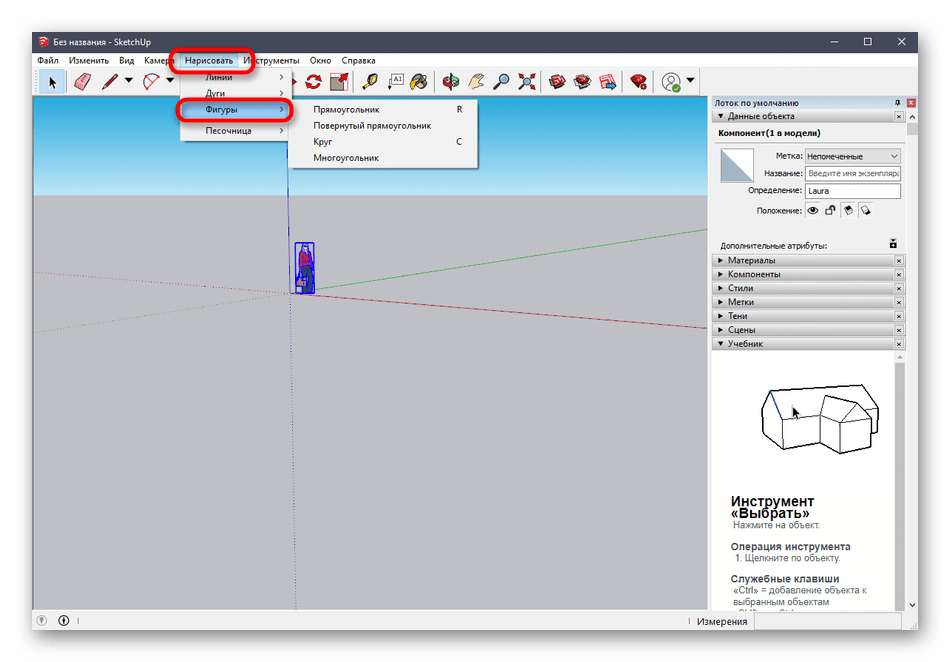This screenshot has height=662, width=950.
Task: Activate the pencil Line tool
Action: pyautogui.click(x=109, y=82)
